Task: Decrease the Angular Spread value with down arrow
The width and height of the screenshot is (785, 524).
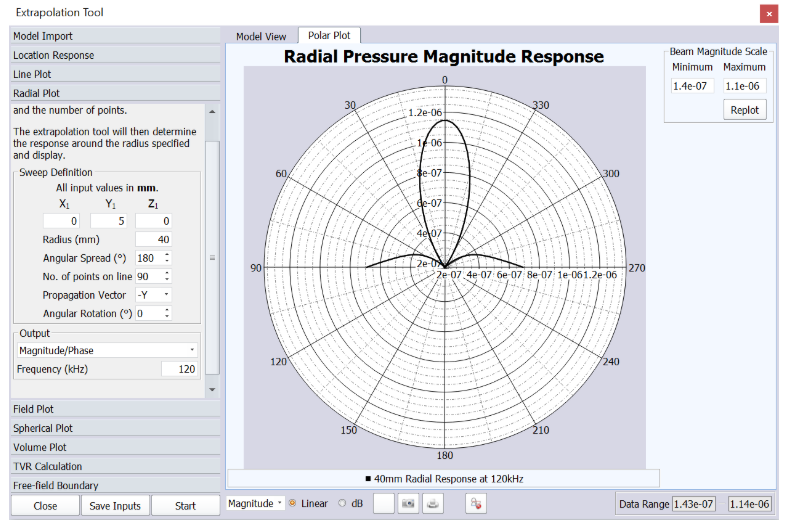Action: pos(167,261)
